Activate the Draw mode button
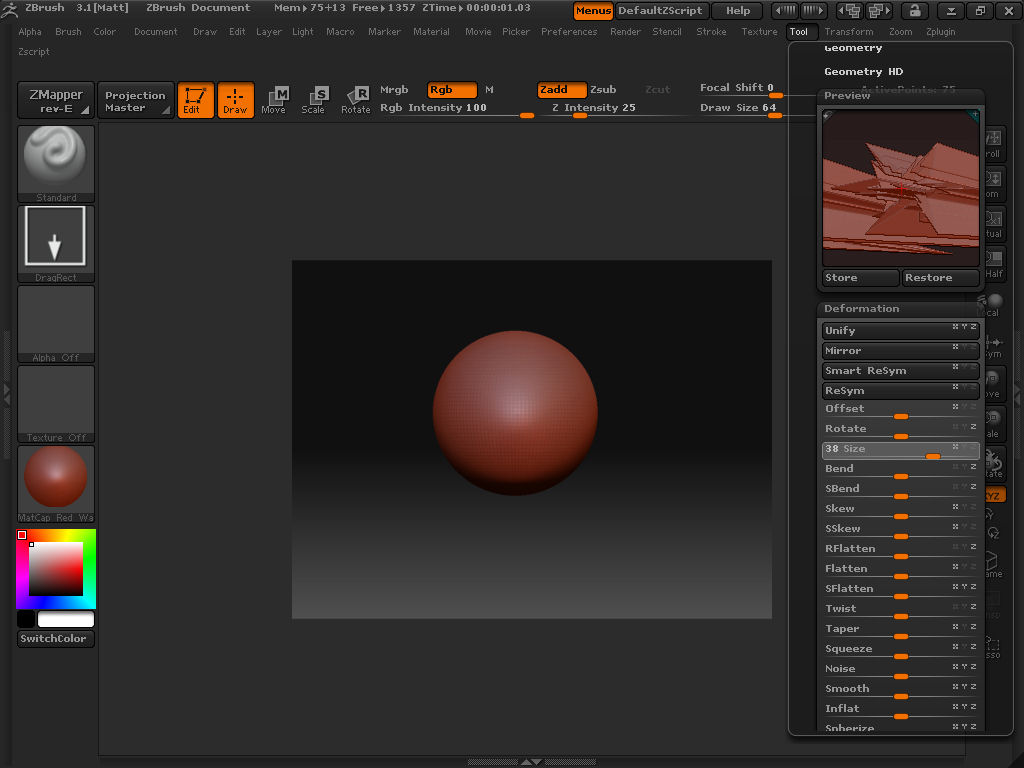Image resolution: width=1024 pixels, height=768 pixels. 235,101
